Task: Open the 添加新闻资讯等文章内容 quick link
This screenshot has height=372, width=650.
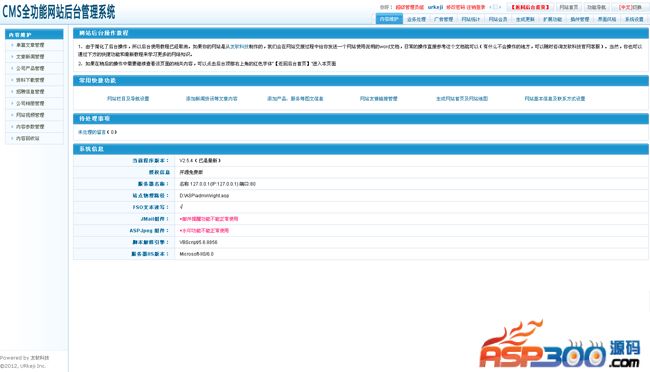Action: pos(211,99)
